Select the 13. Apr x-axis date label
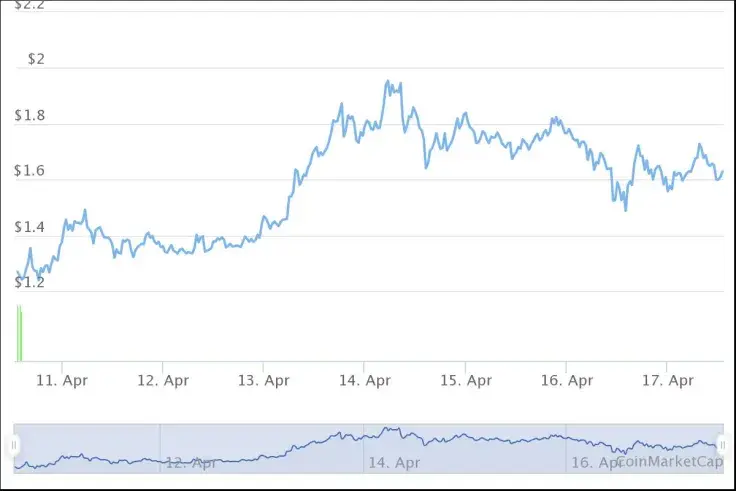 [263, 380]
